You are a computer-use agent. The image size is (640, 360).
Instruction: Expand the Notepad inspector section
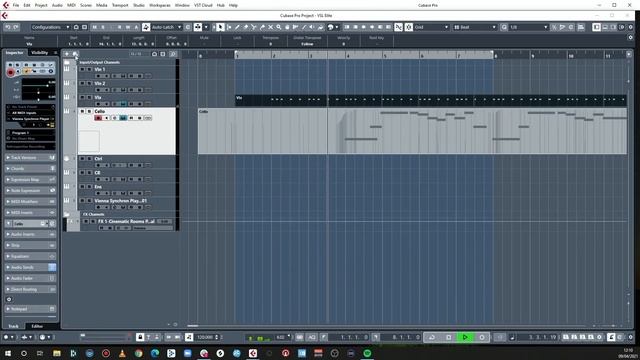31,309
